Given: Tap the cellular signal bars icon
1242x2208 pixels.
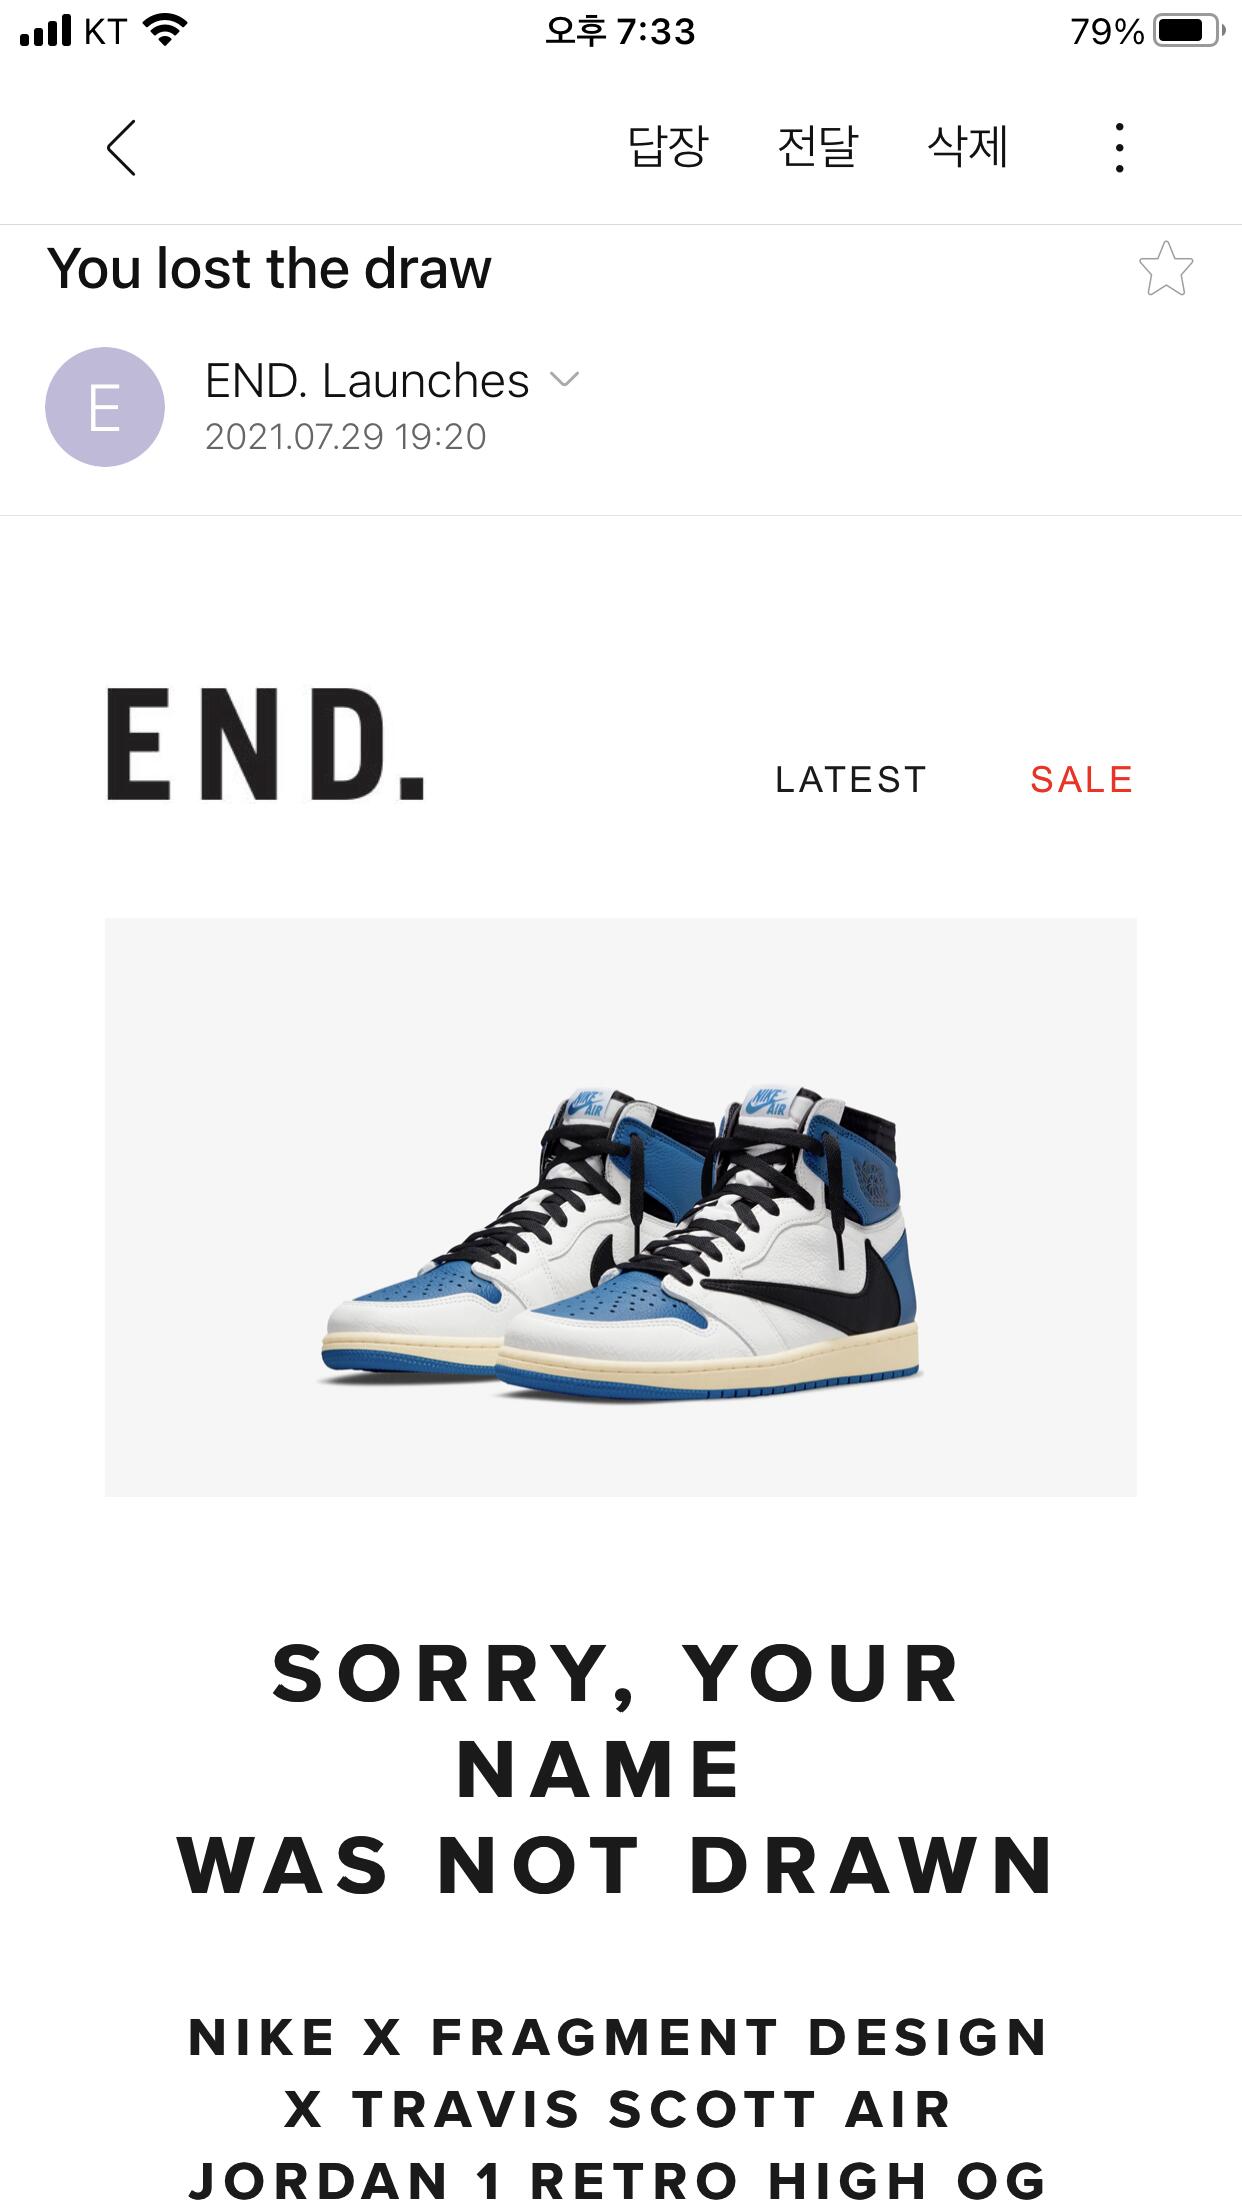Looking at the screenshot, I should tap(46, 31).
